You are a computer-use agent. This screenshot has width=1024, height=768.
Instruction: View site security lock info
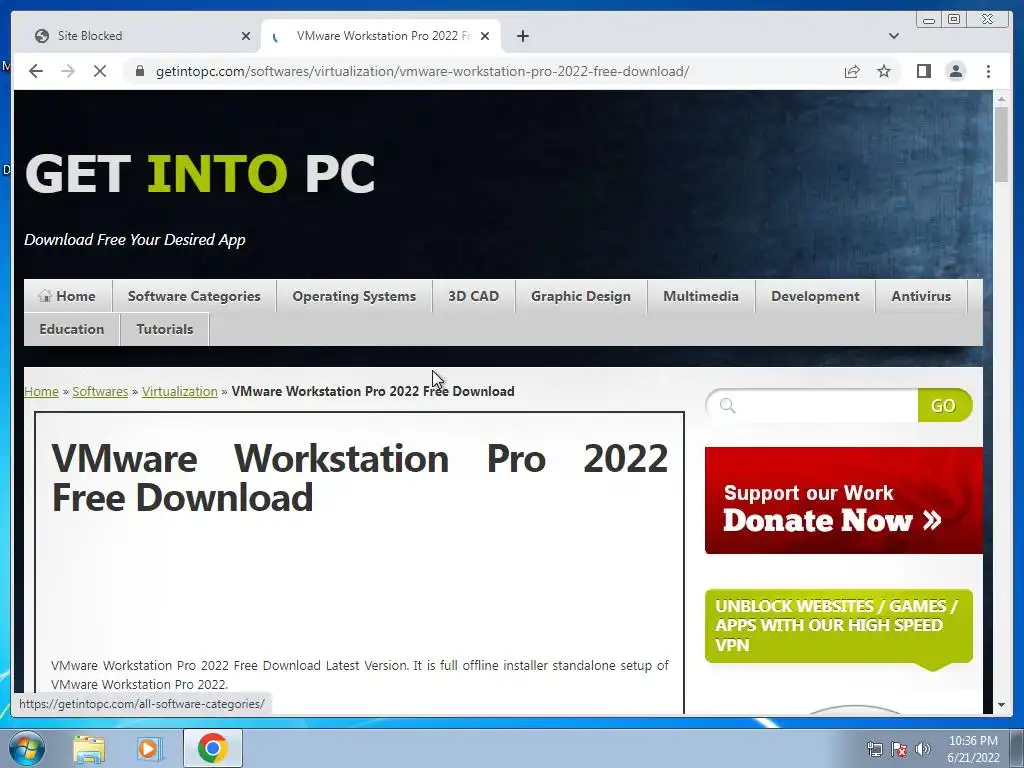click(139, 71)
